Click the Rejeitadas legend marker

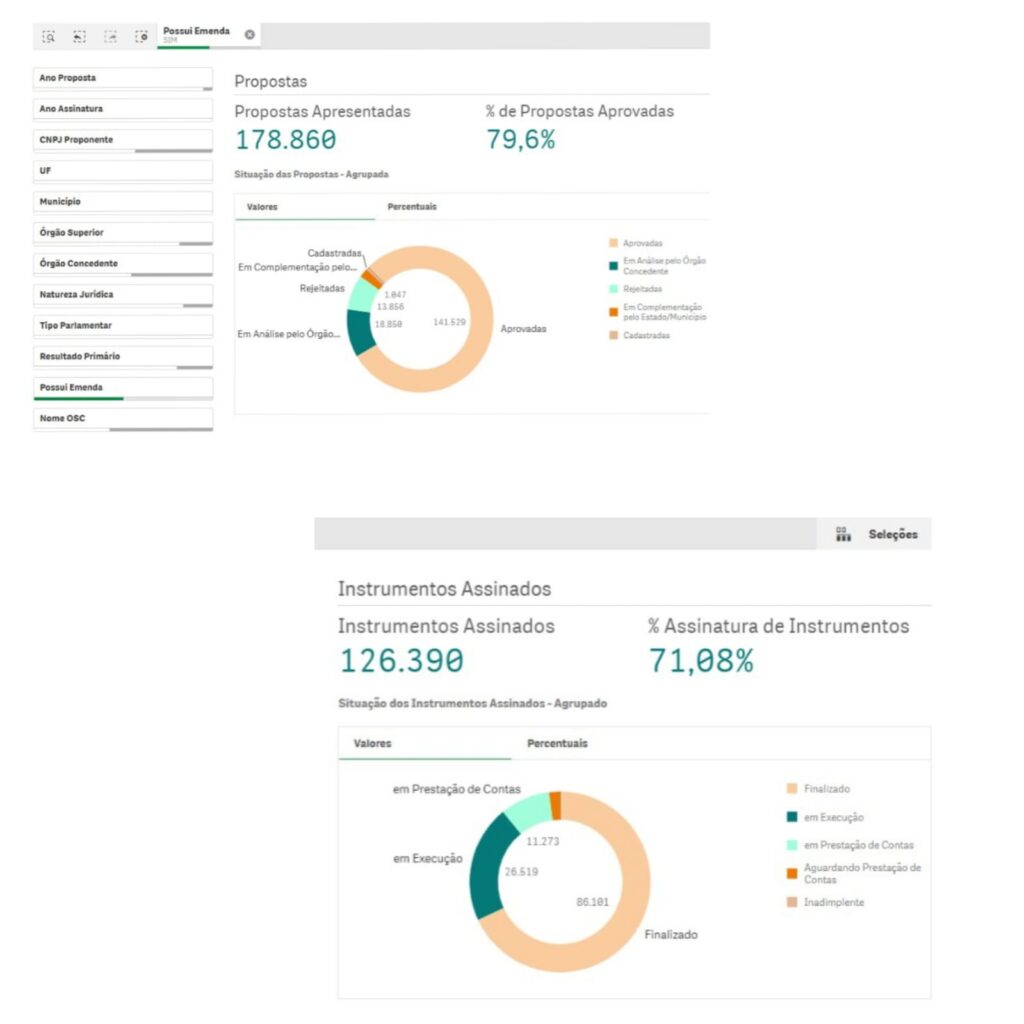(x=612, y=289)
